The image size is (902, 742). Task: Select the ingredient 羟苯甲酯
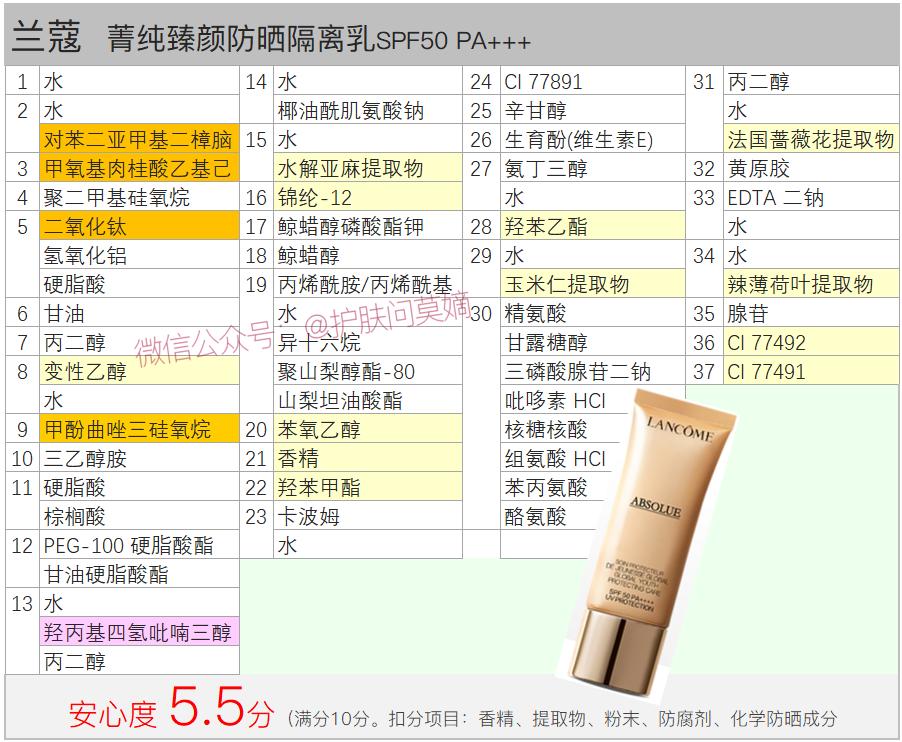point(368,487)
